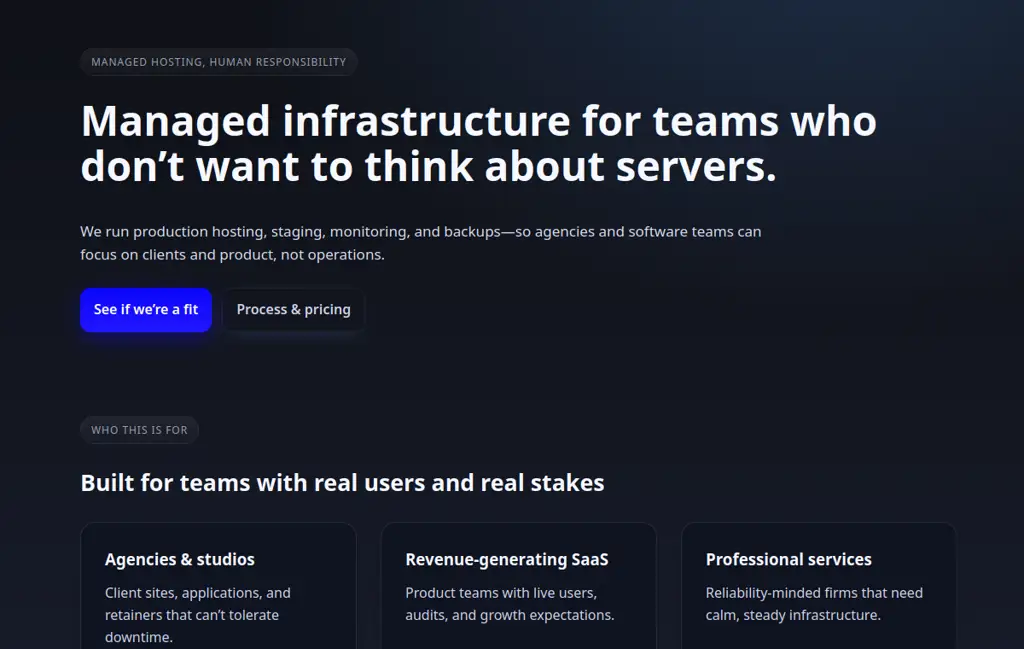Open Process & pricing

[293, 310]
